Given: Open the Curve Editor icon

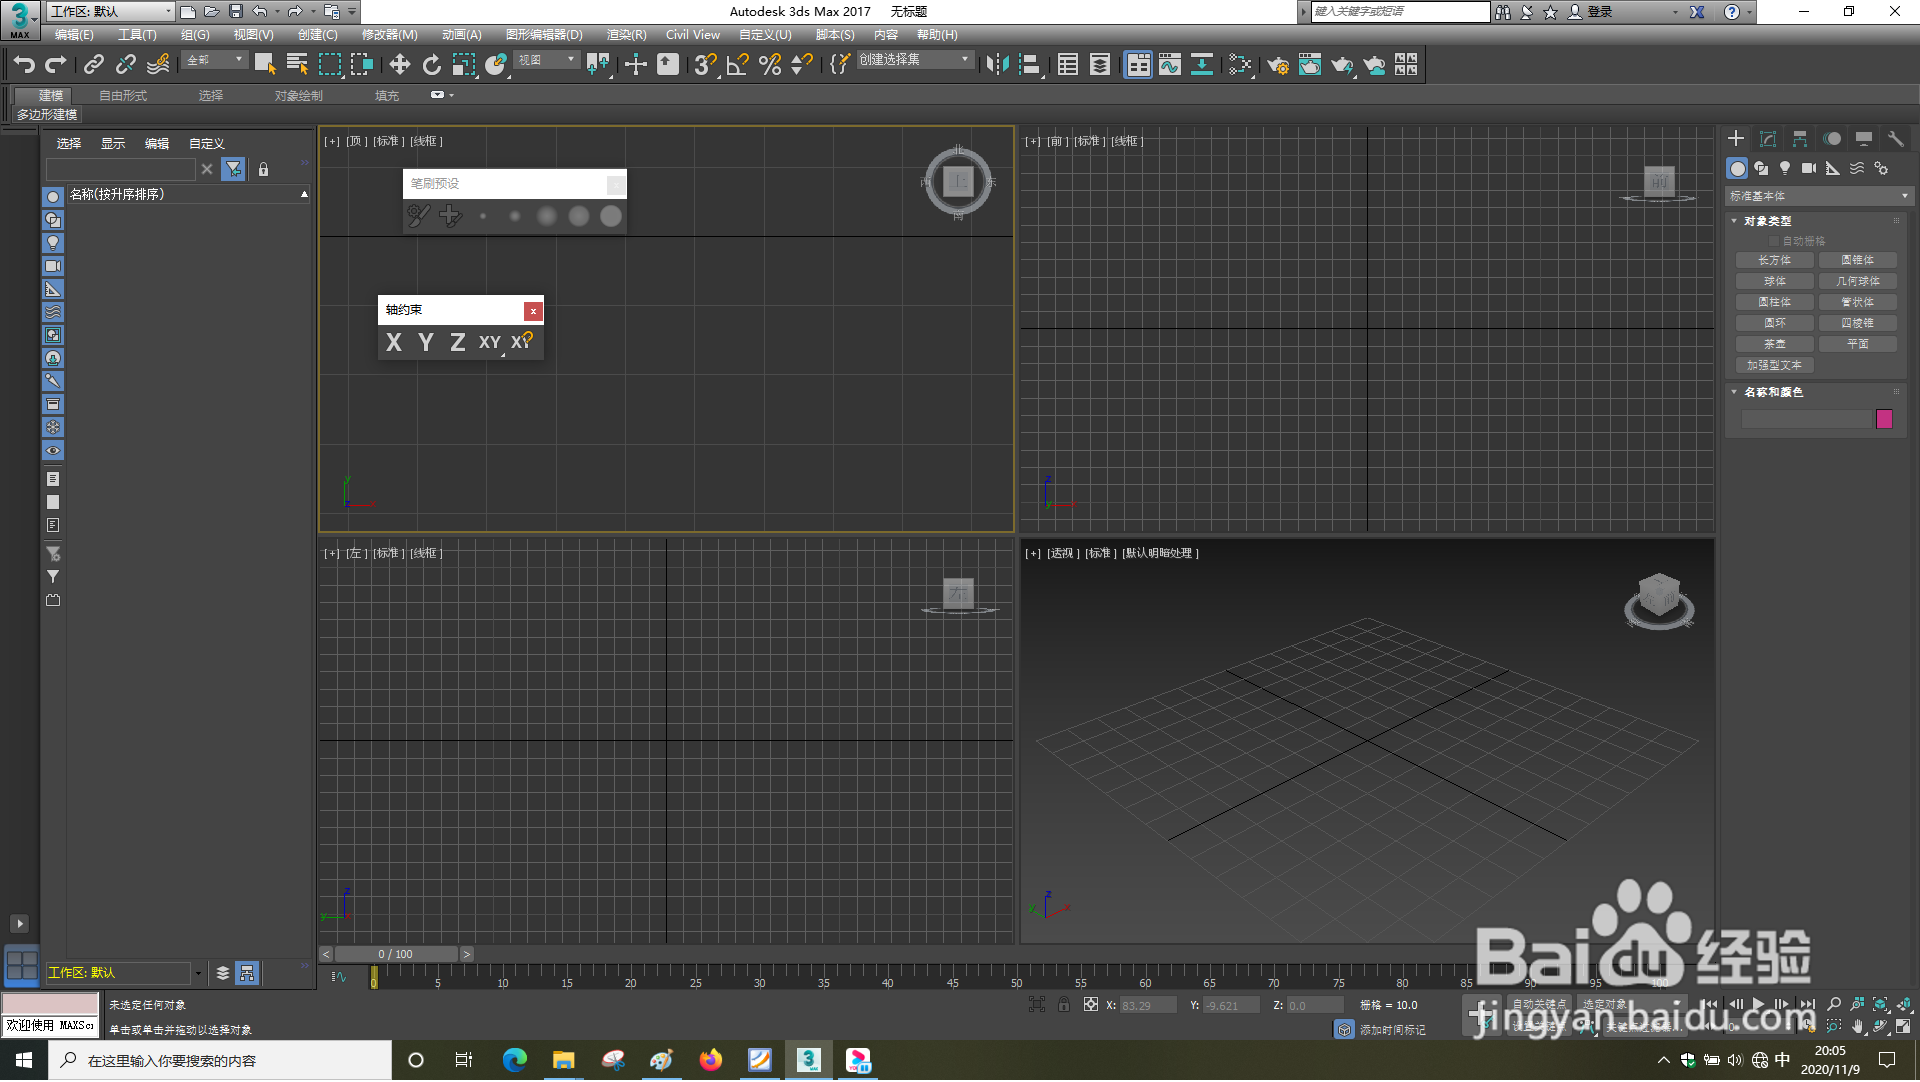Looking at the screenshot, I should pyautogui.click(x=1170, y=65).
